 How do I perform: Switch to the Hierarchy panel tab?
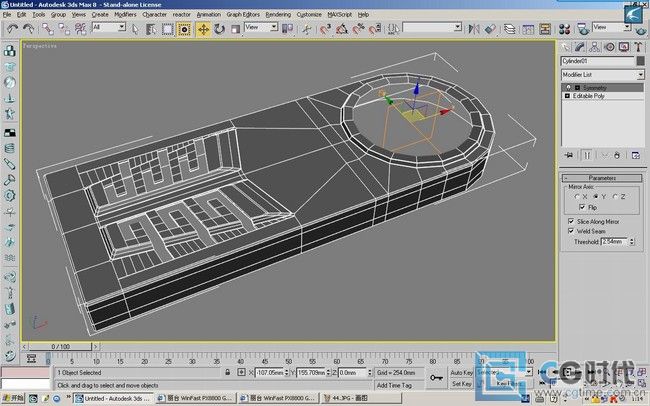(594, 47)
